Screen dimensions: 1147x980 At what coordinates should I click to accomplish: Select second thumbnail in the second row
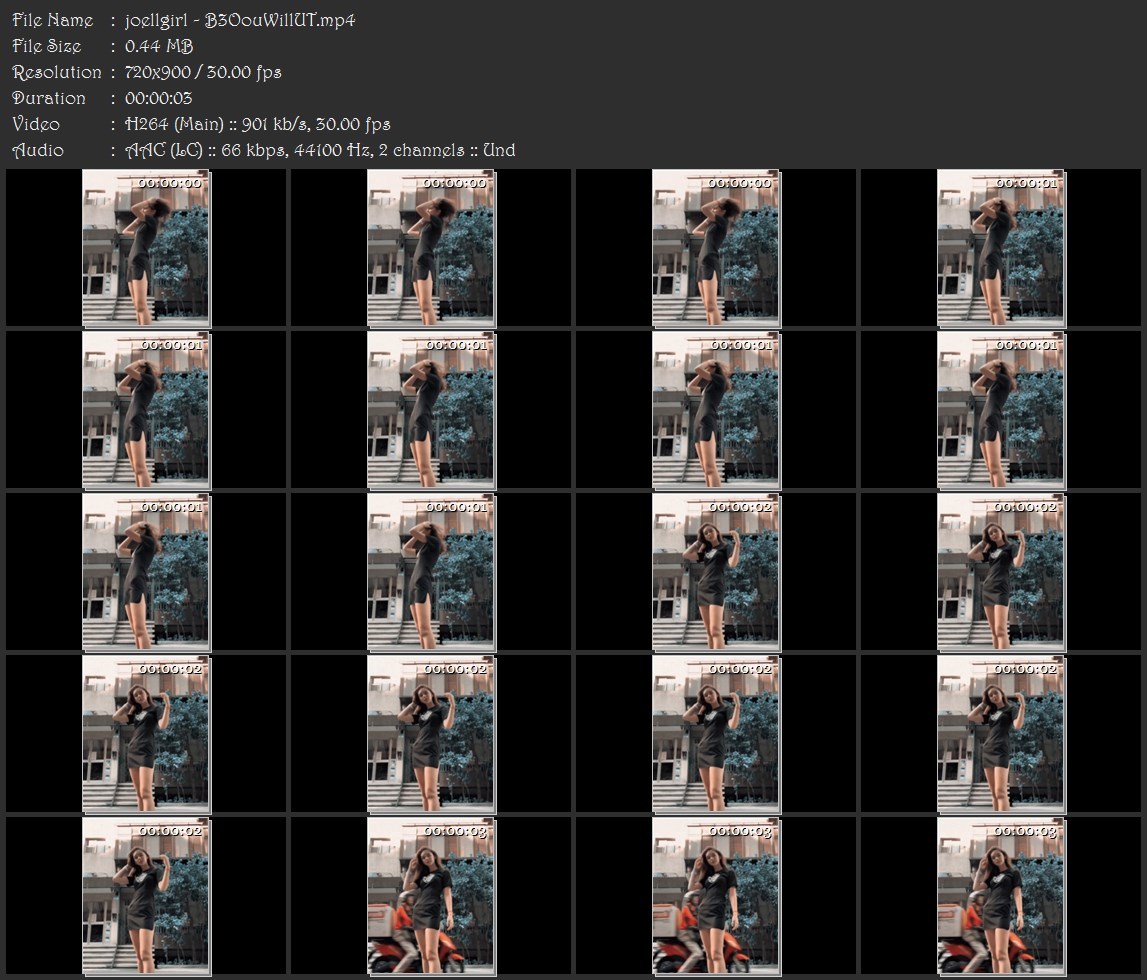point(432,410)
